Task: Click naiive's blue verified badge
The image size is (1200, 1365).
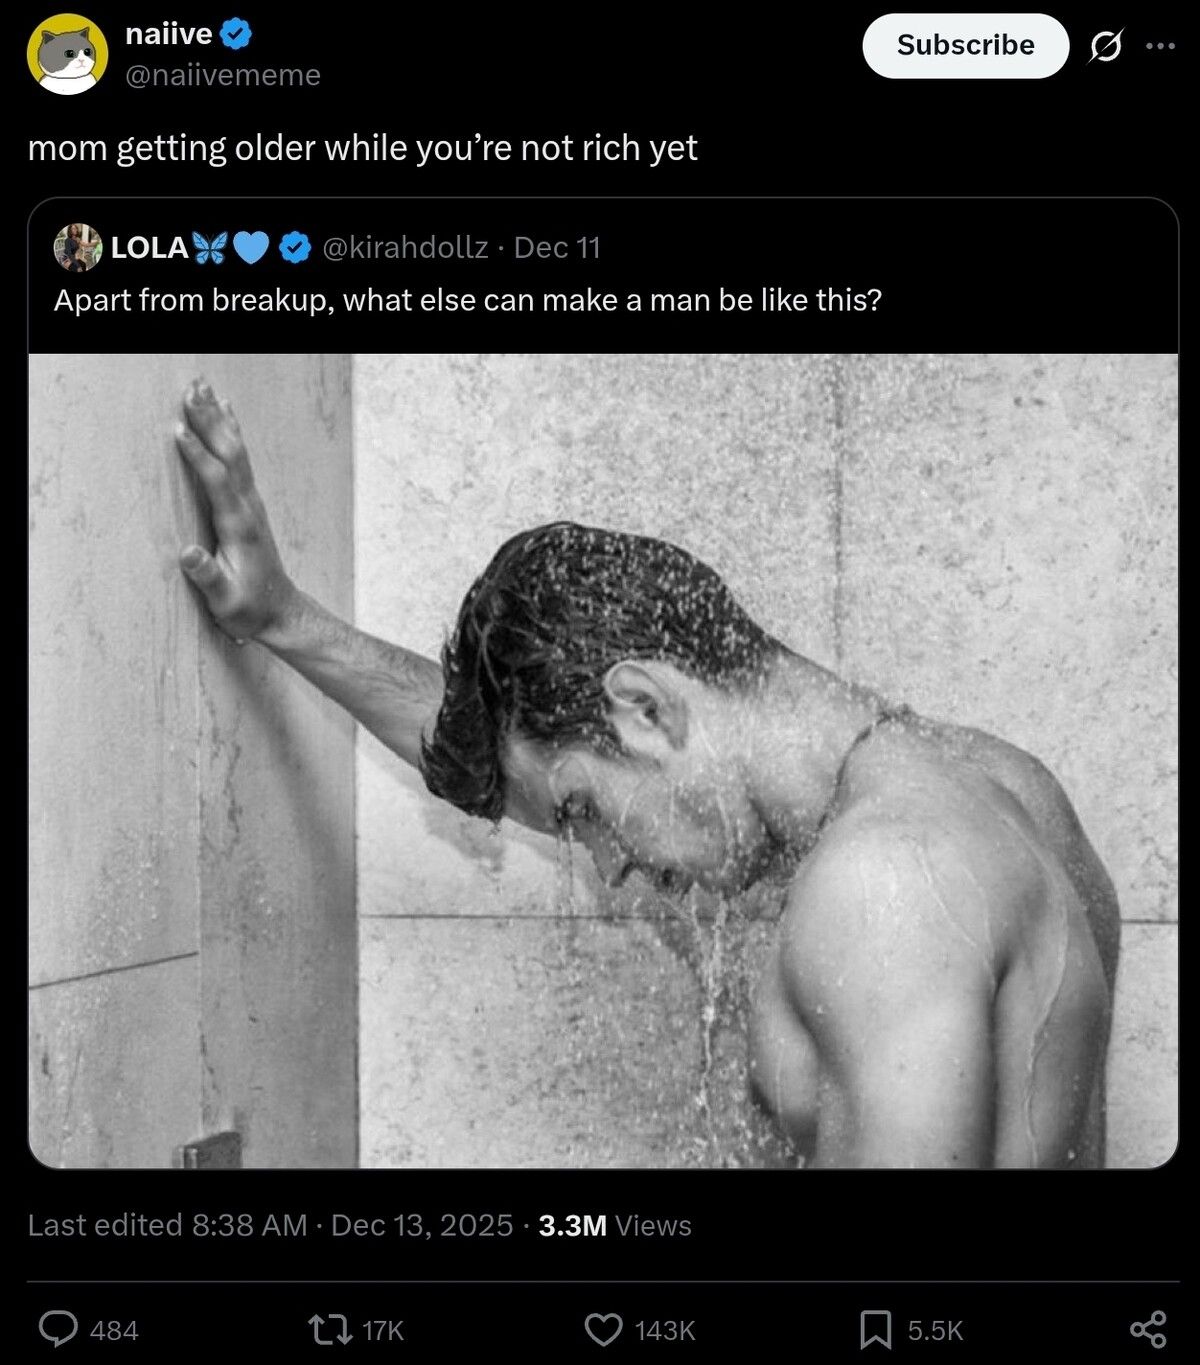Action: 236,34
